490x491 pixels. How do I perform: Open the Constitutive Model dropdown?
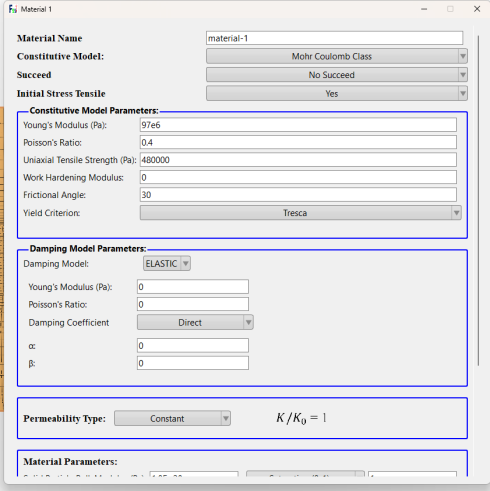tap(337, 56)
